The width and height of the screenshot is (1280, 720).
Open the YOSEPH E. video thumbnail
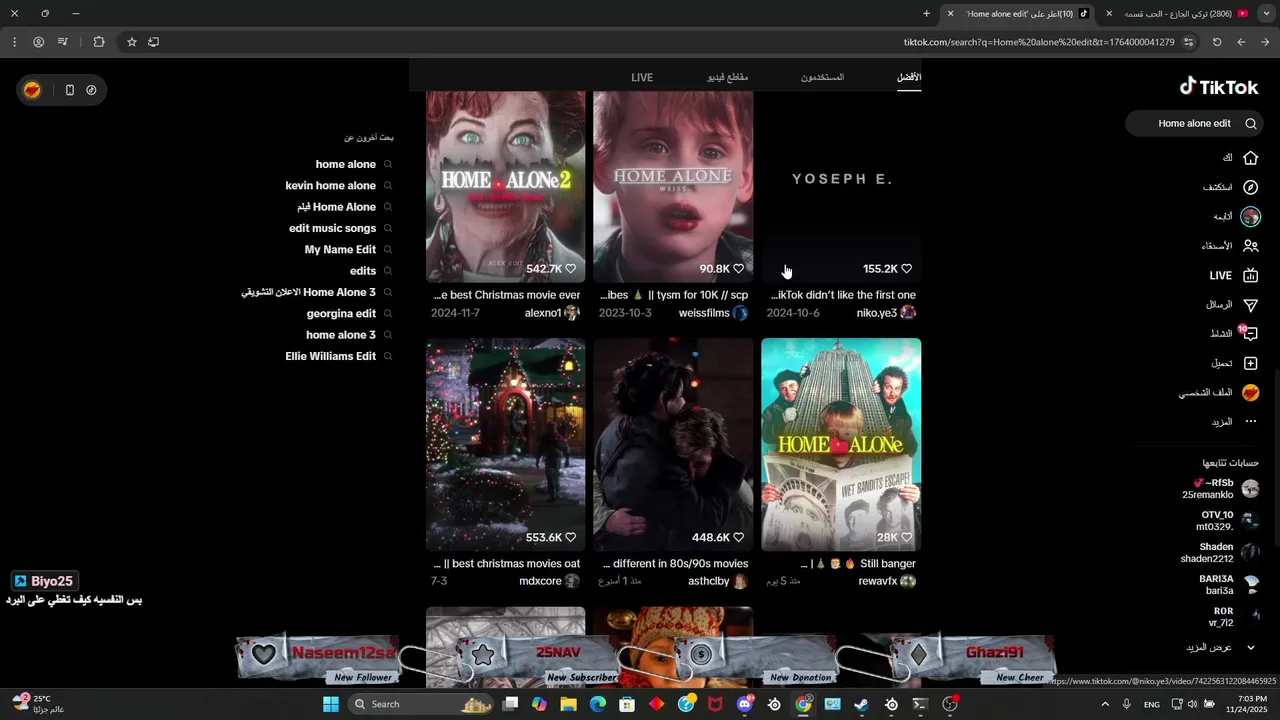[x=841, y=187]
